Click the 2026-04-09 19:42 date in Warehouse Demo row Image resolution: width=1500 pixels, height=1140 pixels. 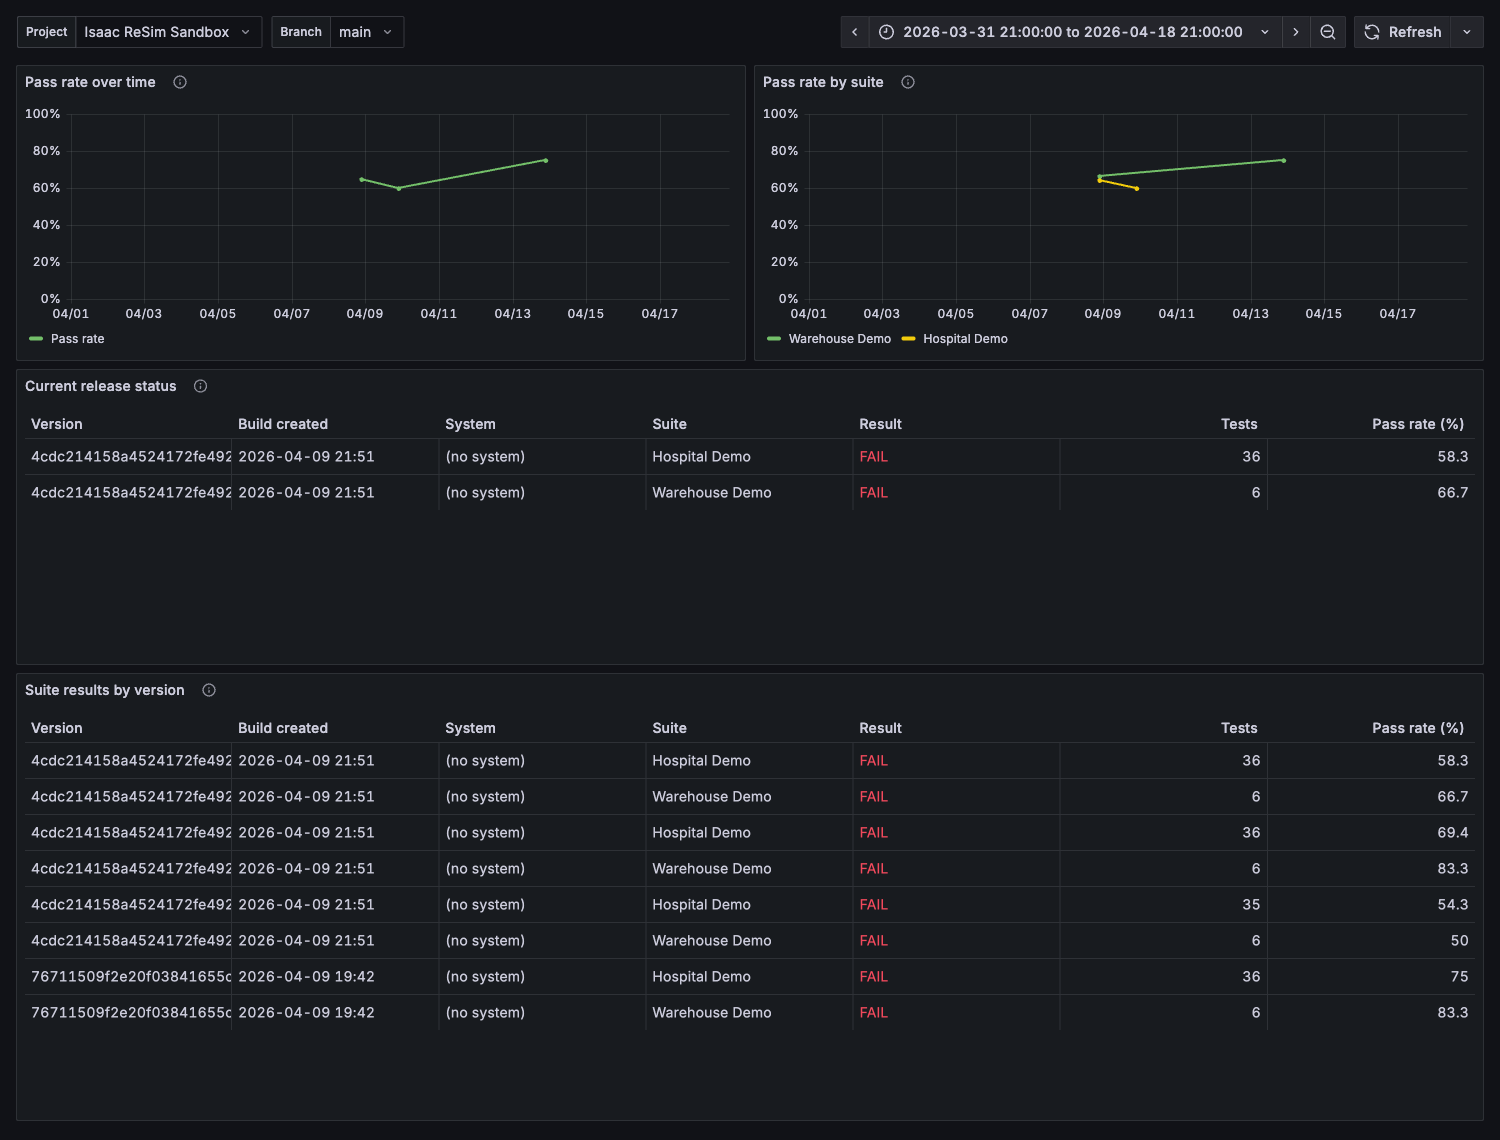(306, 1012)
